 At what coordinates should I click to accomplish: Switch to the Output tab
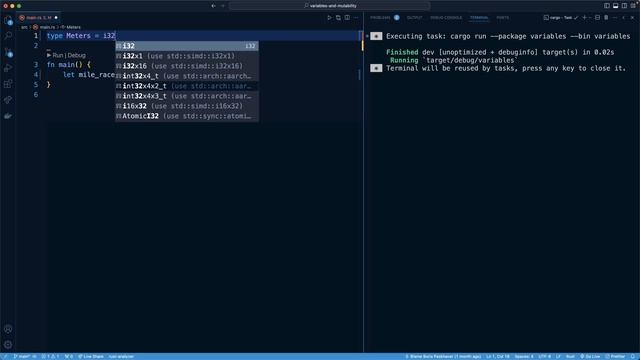(x=414, y=18)
